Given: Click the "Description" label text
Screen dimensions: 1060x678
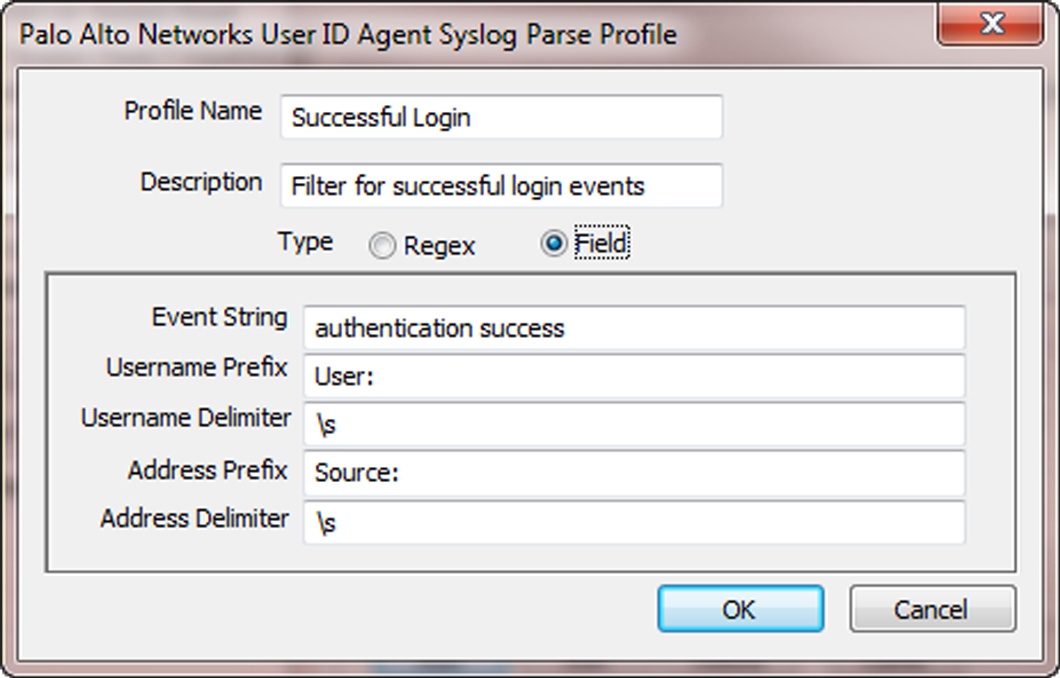Looking at the screenshot, I should 201,182.
